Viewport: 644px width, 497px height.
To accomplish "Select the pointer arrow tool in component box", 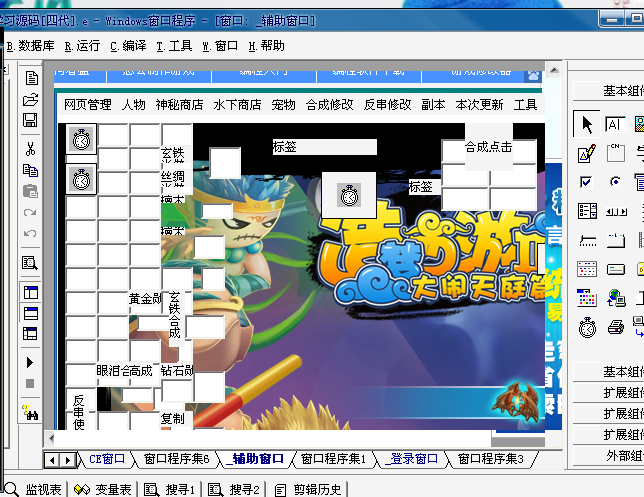I will pos(586,124).
